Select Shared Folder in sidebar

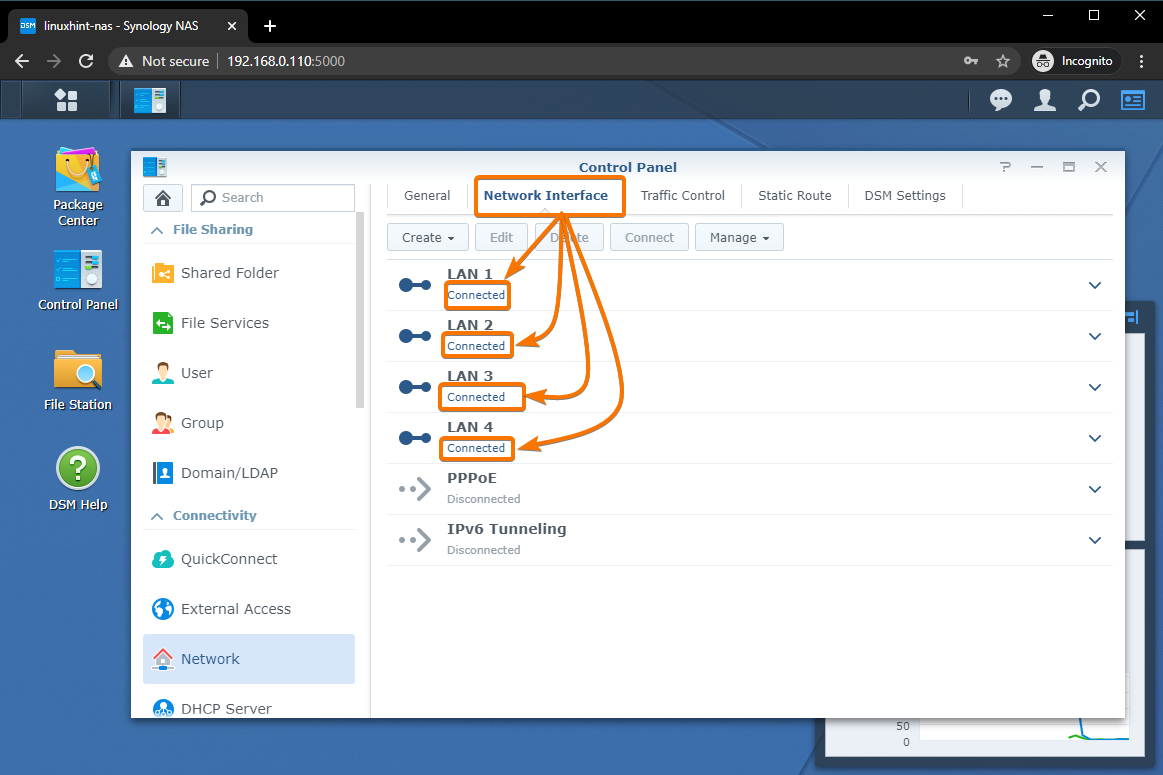click(x=229, y=273)
